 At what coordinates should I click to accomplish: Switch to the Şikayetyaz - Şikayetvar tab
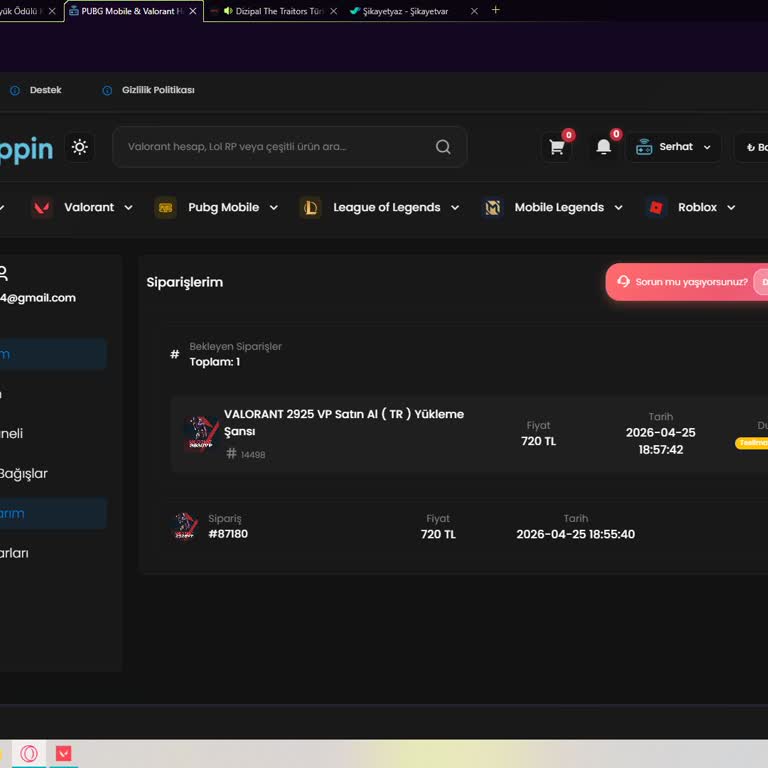(405, 11)
